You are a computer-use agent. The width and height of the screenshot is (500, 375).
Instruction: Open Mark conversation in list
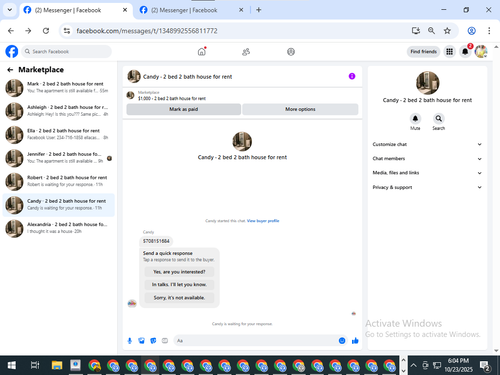tap(59, 87)
